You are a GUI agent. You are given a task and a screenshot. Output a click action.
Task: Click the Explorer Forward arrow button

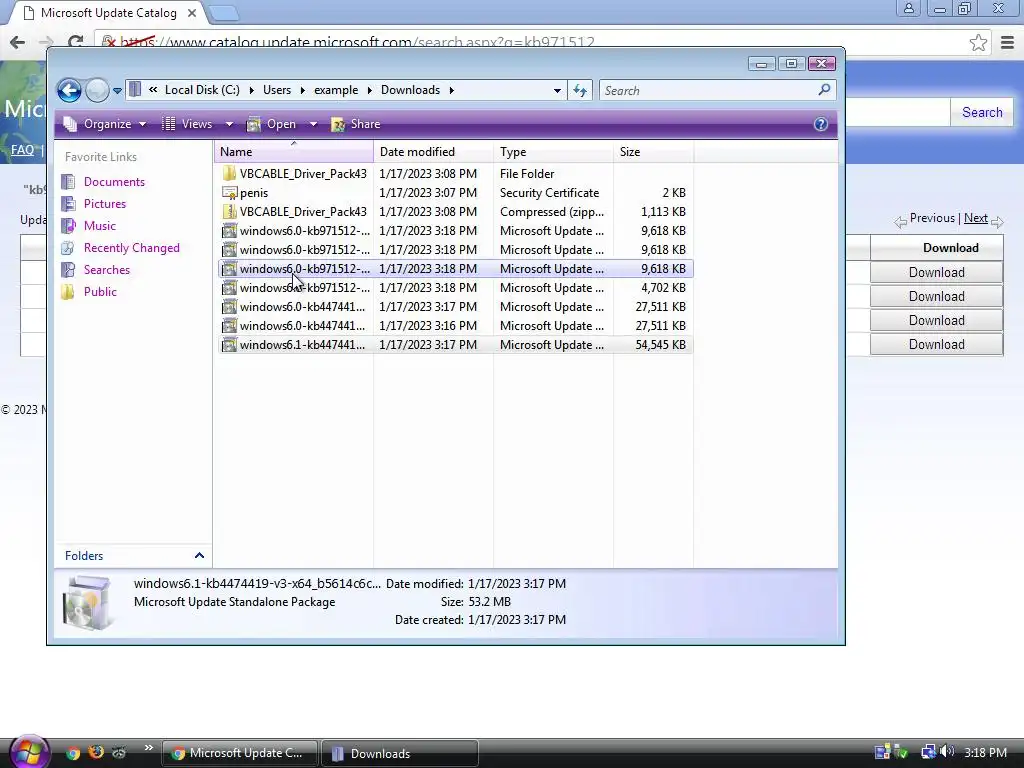[97, 90]
